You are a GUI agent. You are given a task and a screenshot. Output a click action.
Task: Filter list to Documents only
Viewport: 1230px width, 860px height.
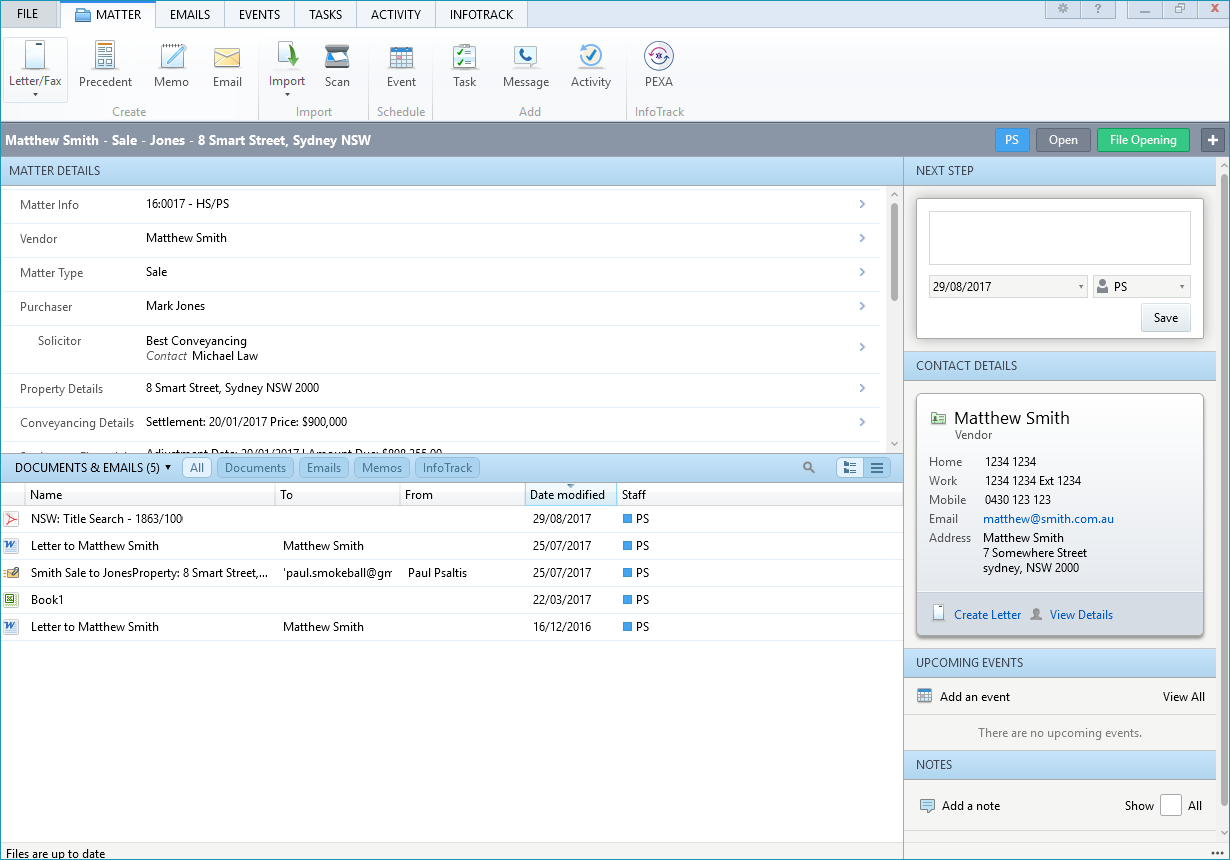pos(255,467)
